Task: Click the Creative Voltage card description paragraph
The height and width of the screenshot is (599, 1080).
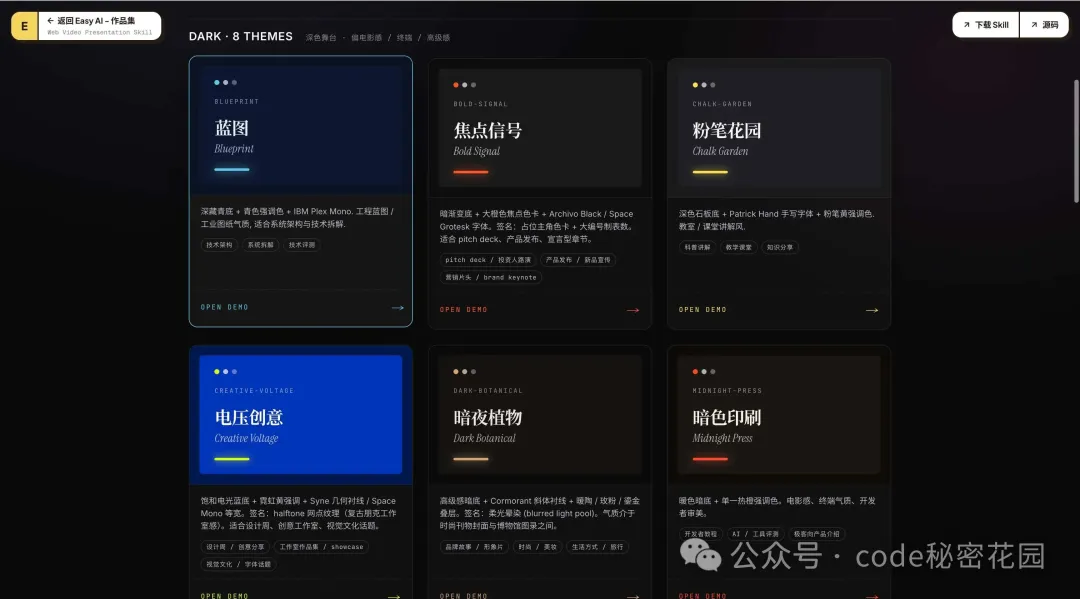Action: [298, 513]
